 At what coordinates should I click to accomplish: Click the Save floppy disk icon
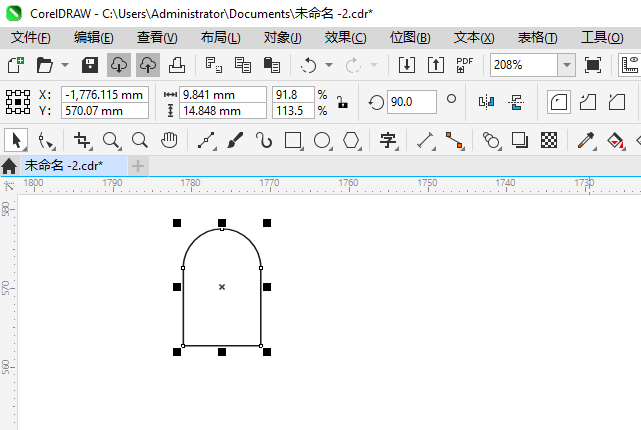pyautogui.click(x=89, y=65)
